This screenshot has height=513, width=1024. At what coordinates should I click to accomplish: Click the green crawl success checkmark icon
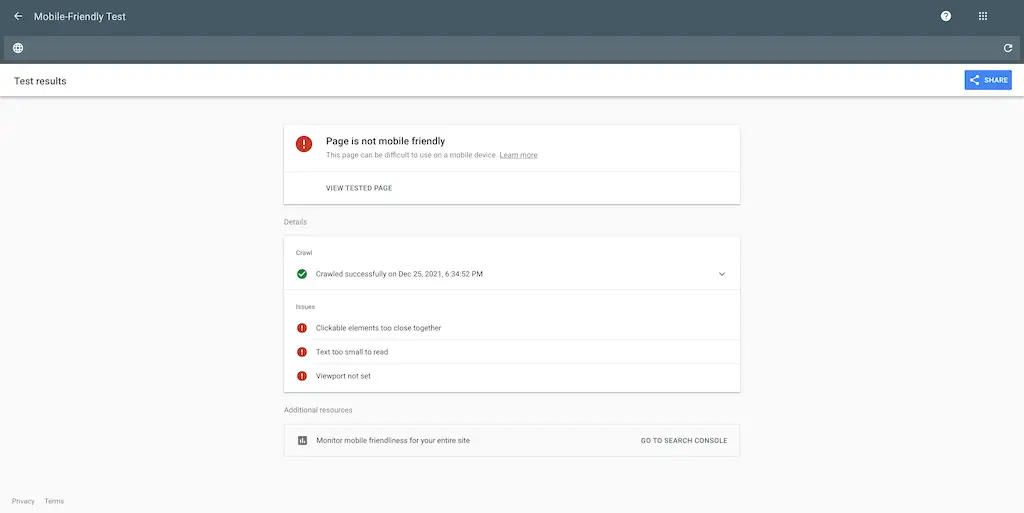(302, 274)
